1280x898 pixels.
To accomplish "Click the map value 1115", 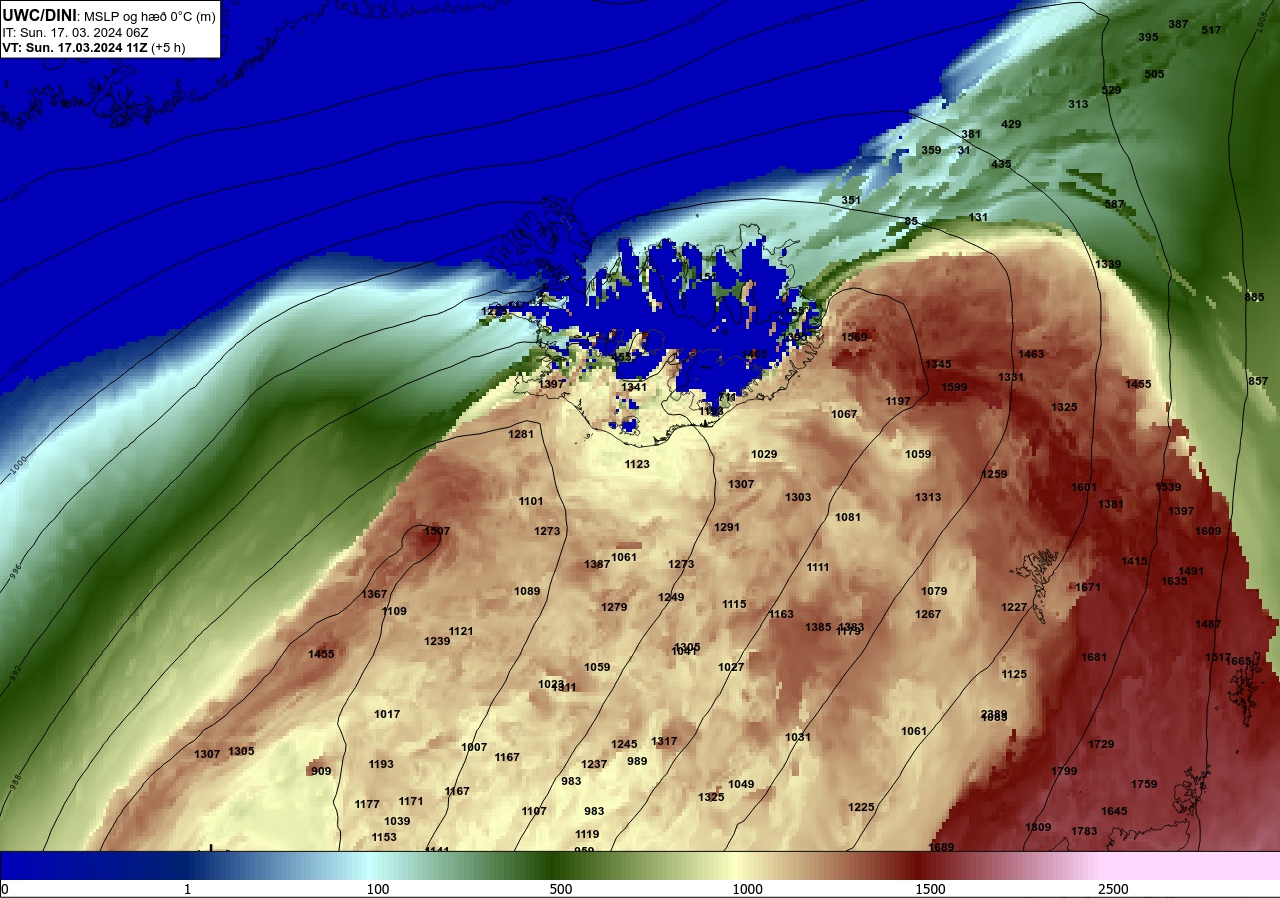I will pos(734,604).
